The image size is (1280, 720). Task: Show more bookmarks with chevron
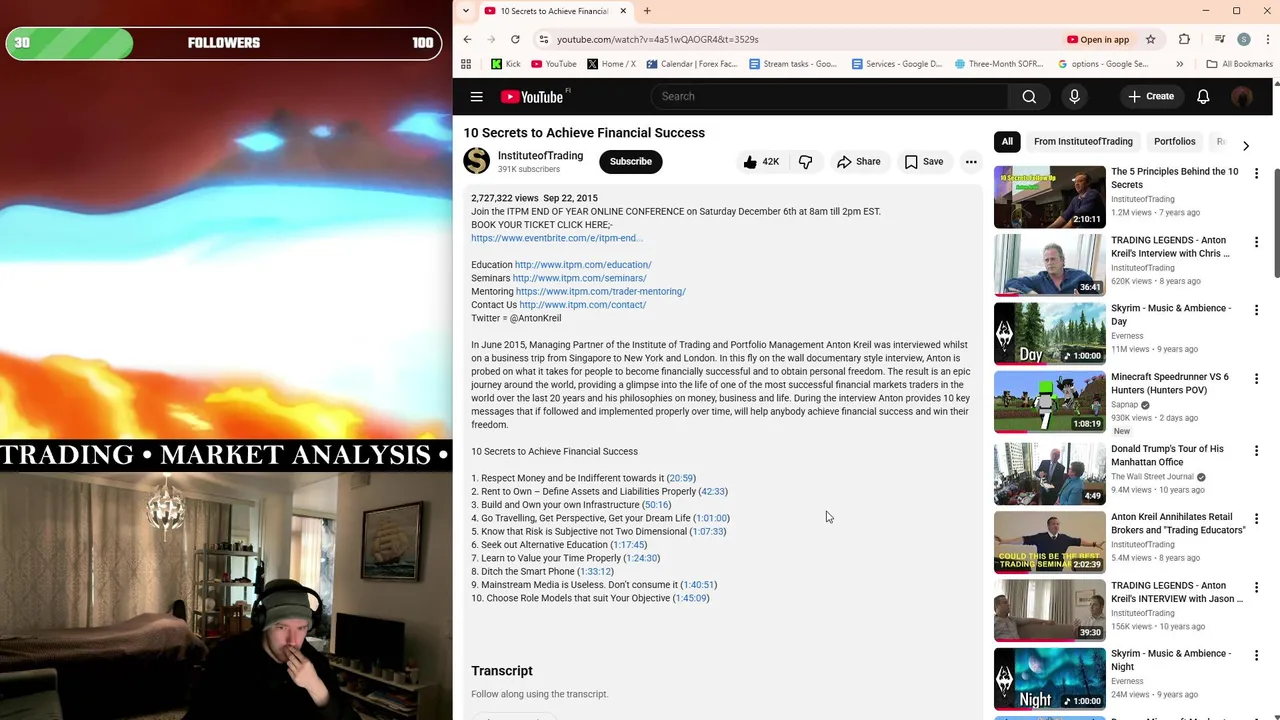pyautogui.click(x=1179, y=64)
